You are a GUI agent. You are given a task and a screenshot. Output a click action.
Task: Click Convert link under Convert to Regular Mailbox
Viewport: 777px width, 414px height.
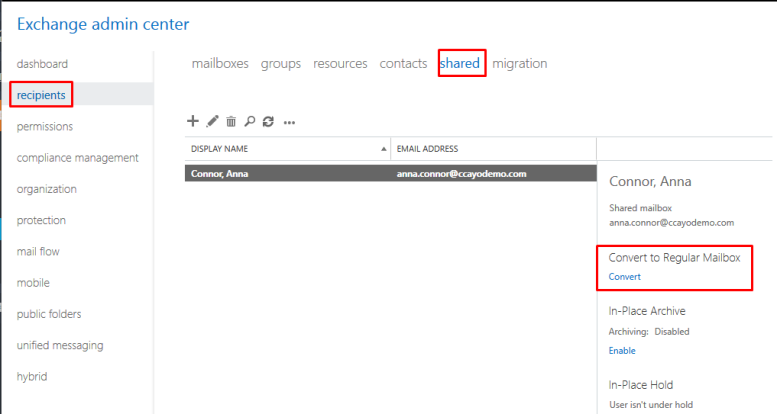[x=624, y=277]
